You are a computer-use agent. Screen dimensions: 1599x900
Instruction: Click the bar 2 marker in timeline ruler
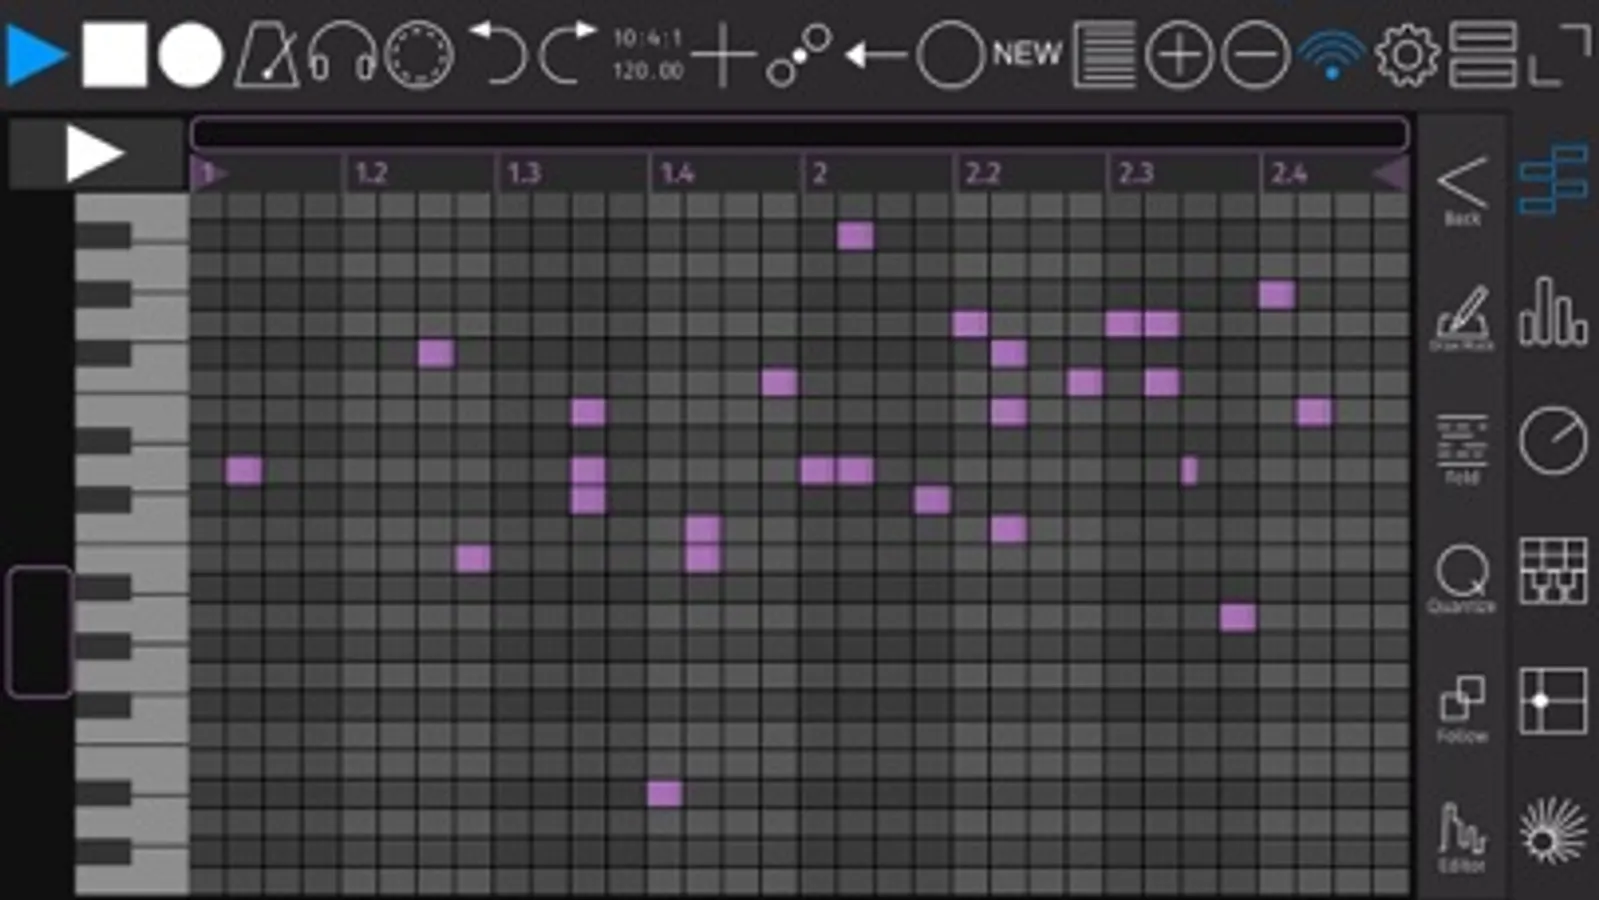(x=819, y=174)
